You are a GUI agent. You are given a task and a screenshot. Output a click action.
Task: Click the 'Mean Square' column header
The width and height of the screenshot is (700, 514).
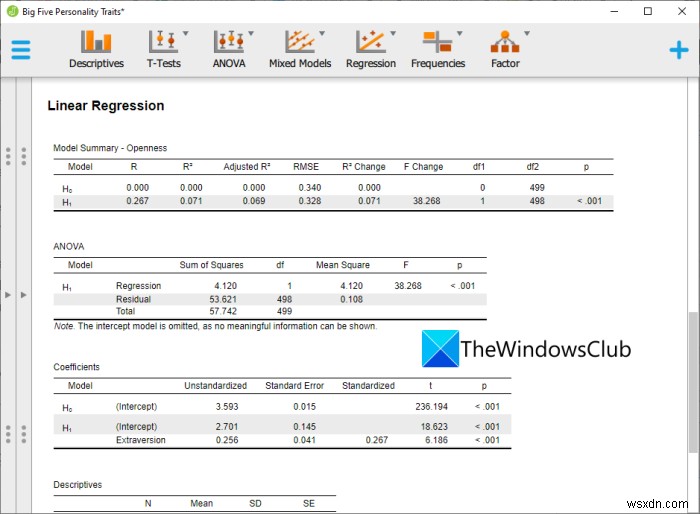(343, 265)
